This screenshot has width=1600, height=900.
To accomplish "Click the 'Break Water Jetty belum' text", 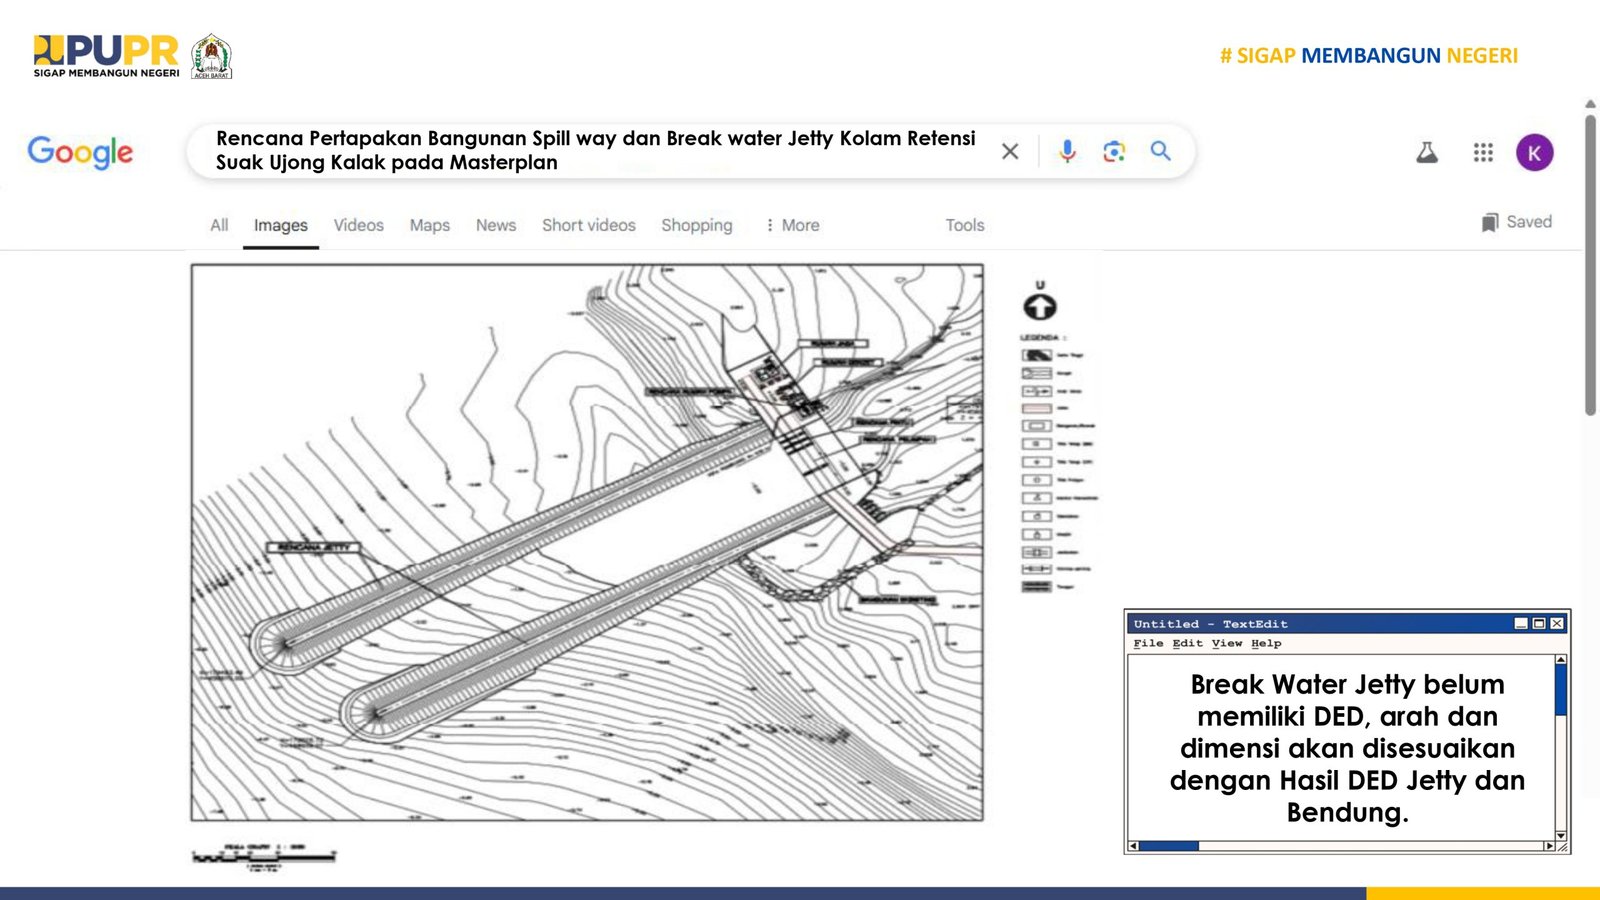I will pos(1347,685).
